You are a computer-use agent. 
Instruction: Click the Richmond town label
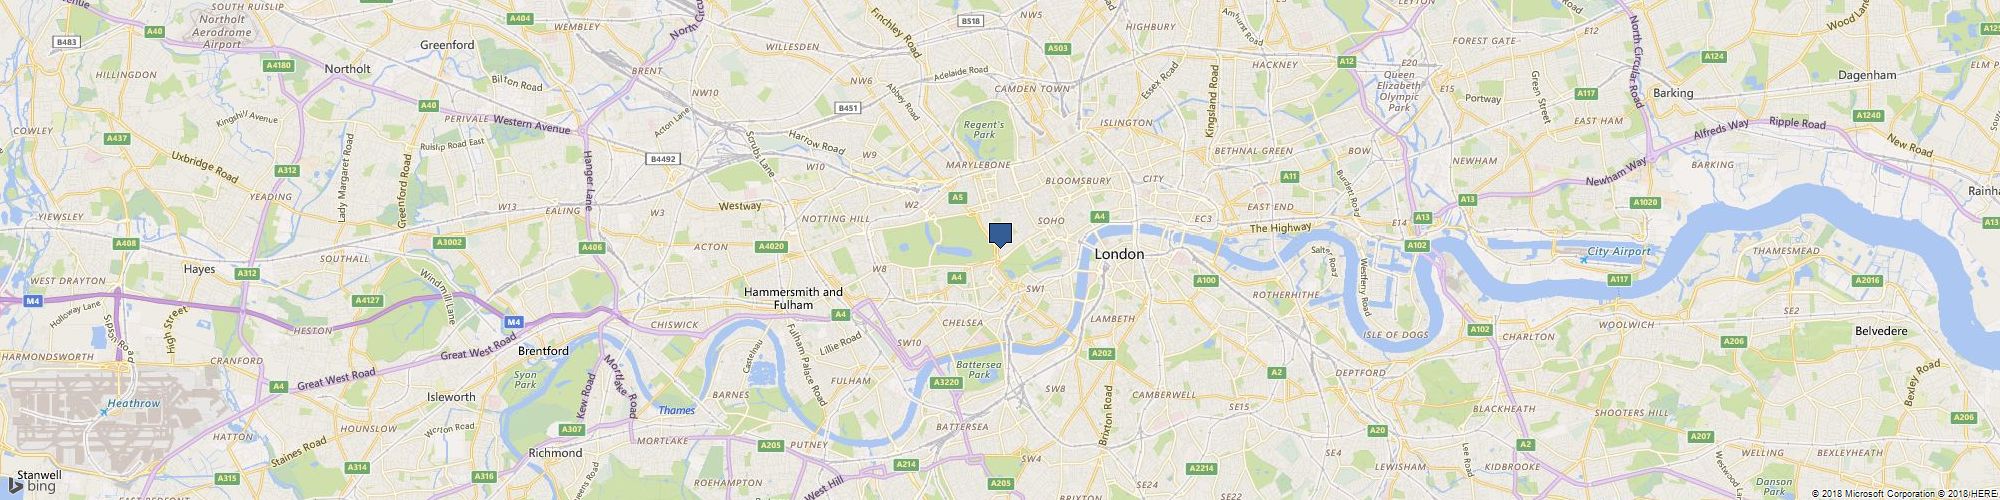[555, 452]
